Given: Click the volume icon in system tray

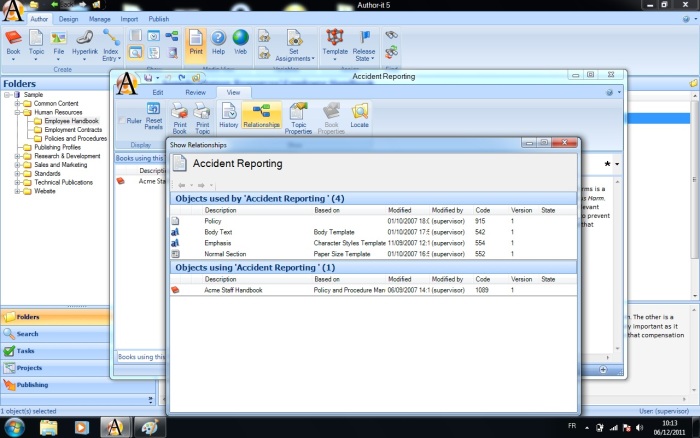Looking at the screenshot, I should 640,427.
